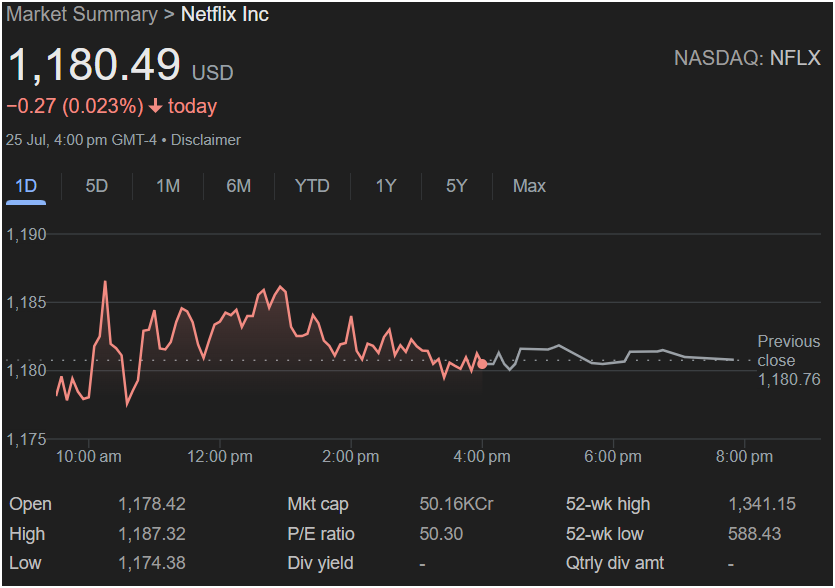Click the NASDAQ: NFLX ticker label

[747, 58]
